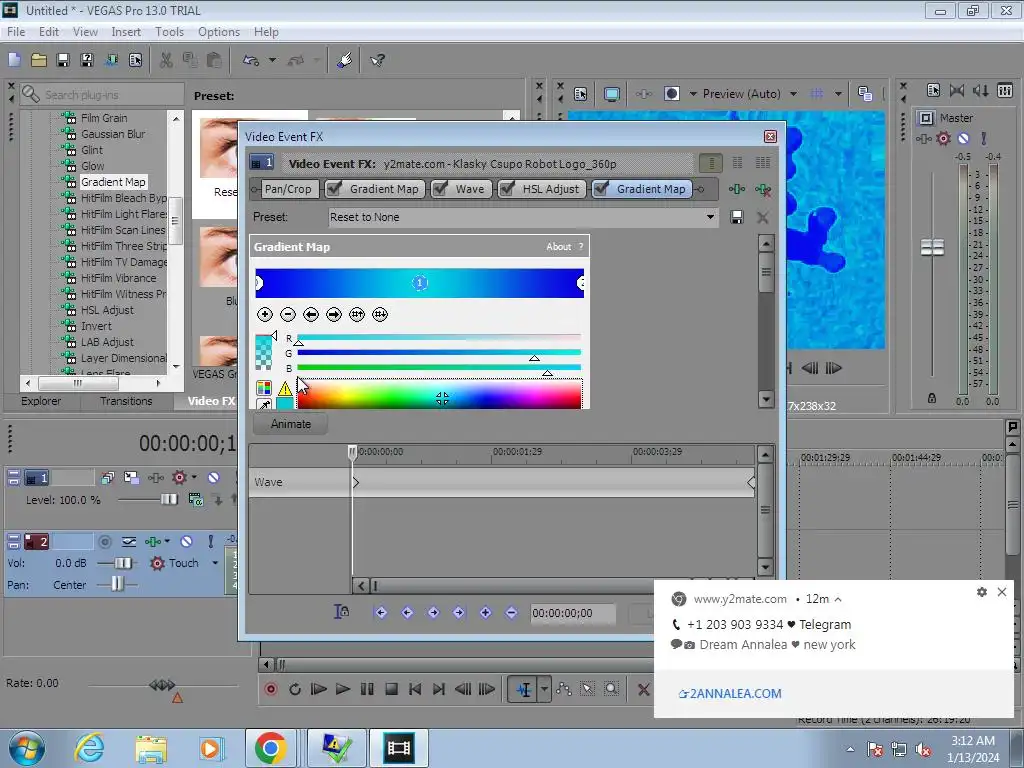Toggle split-screen view in preview

671,94
